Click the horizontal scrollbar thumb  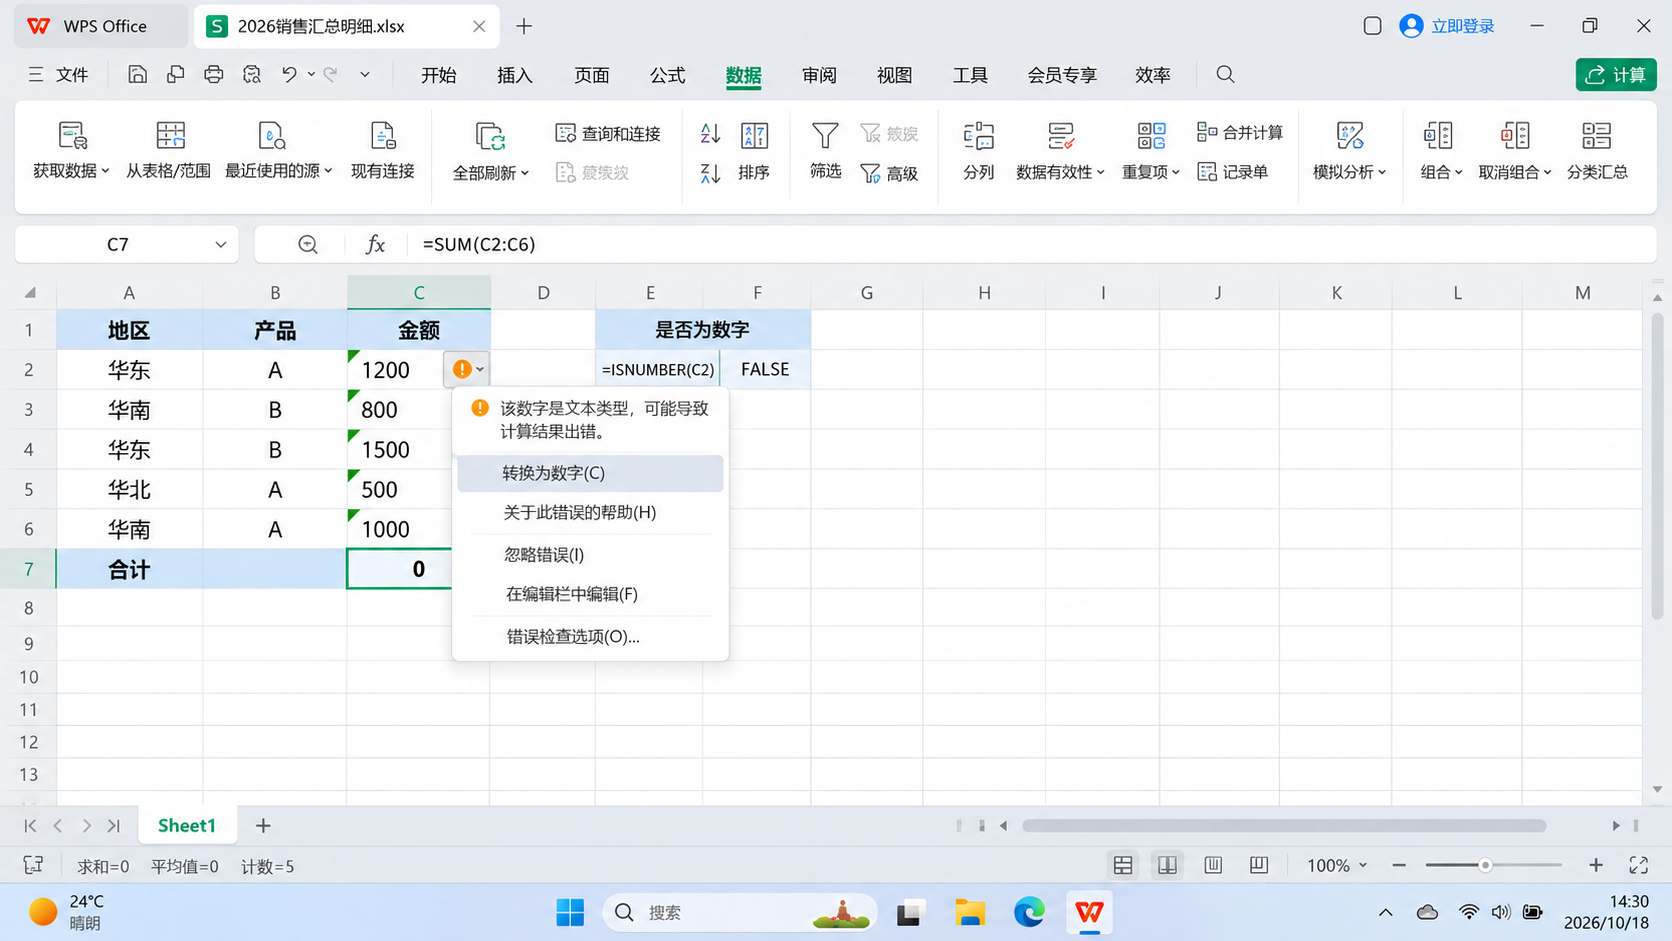[x=1284, y=826]
